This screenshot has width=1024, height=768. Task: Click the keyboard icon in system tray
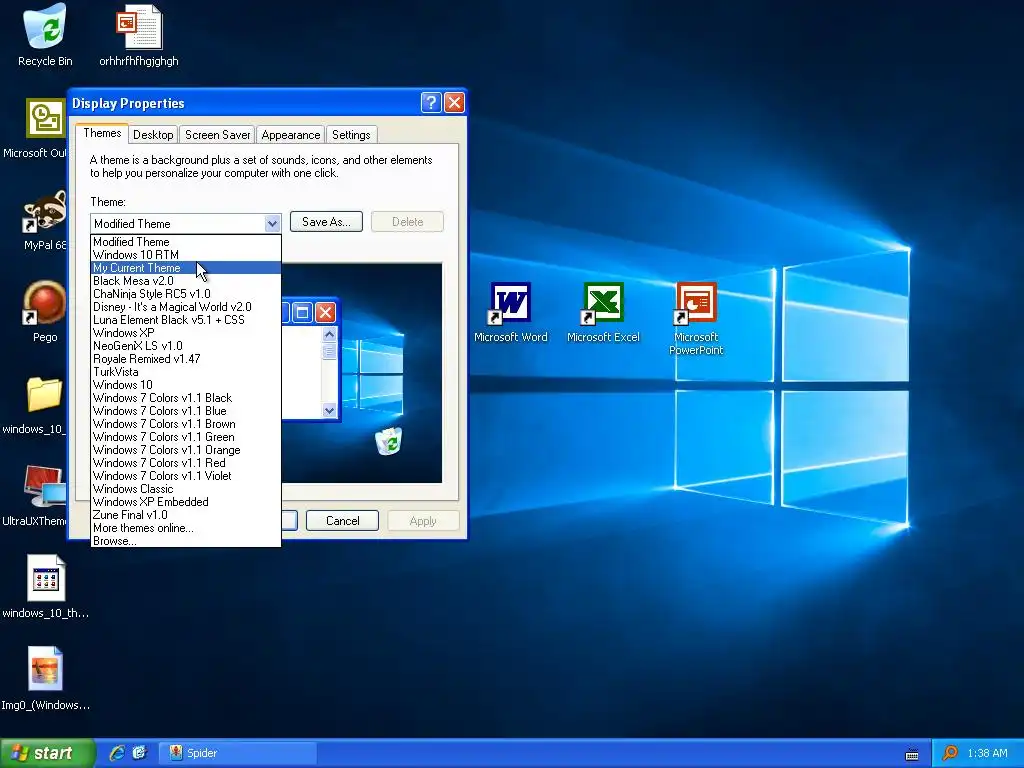pyautogui.click(x=912, y=754)
